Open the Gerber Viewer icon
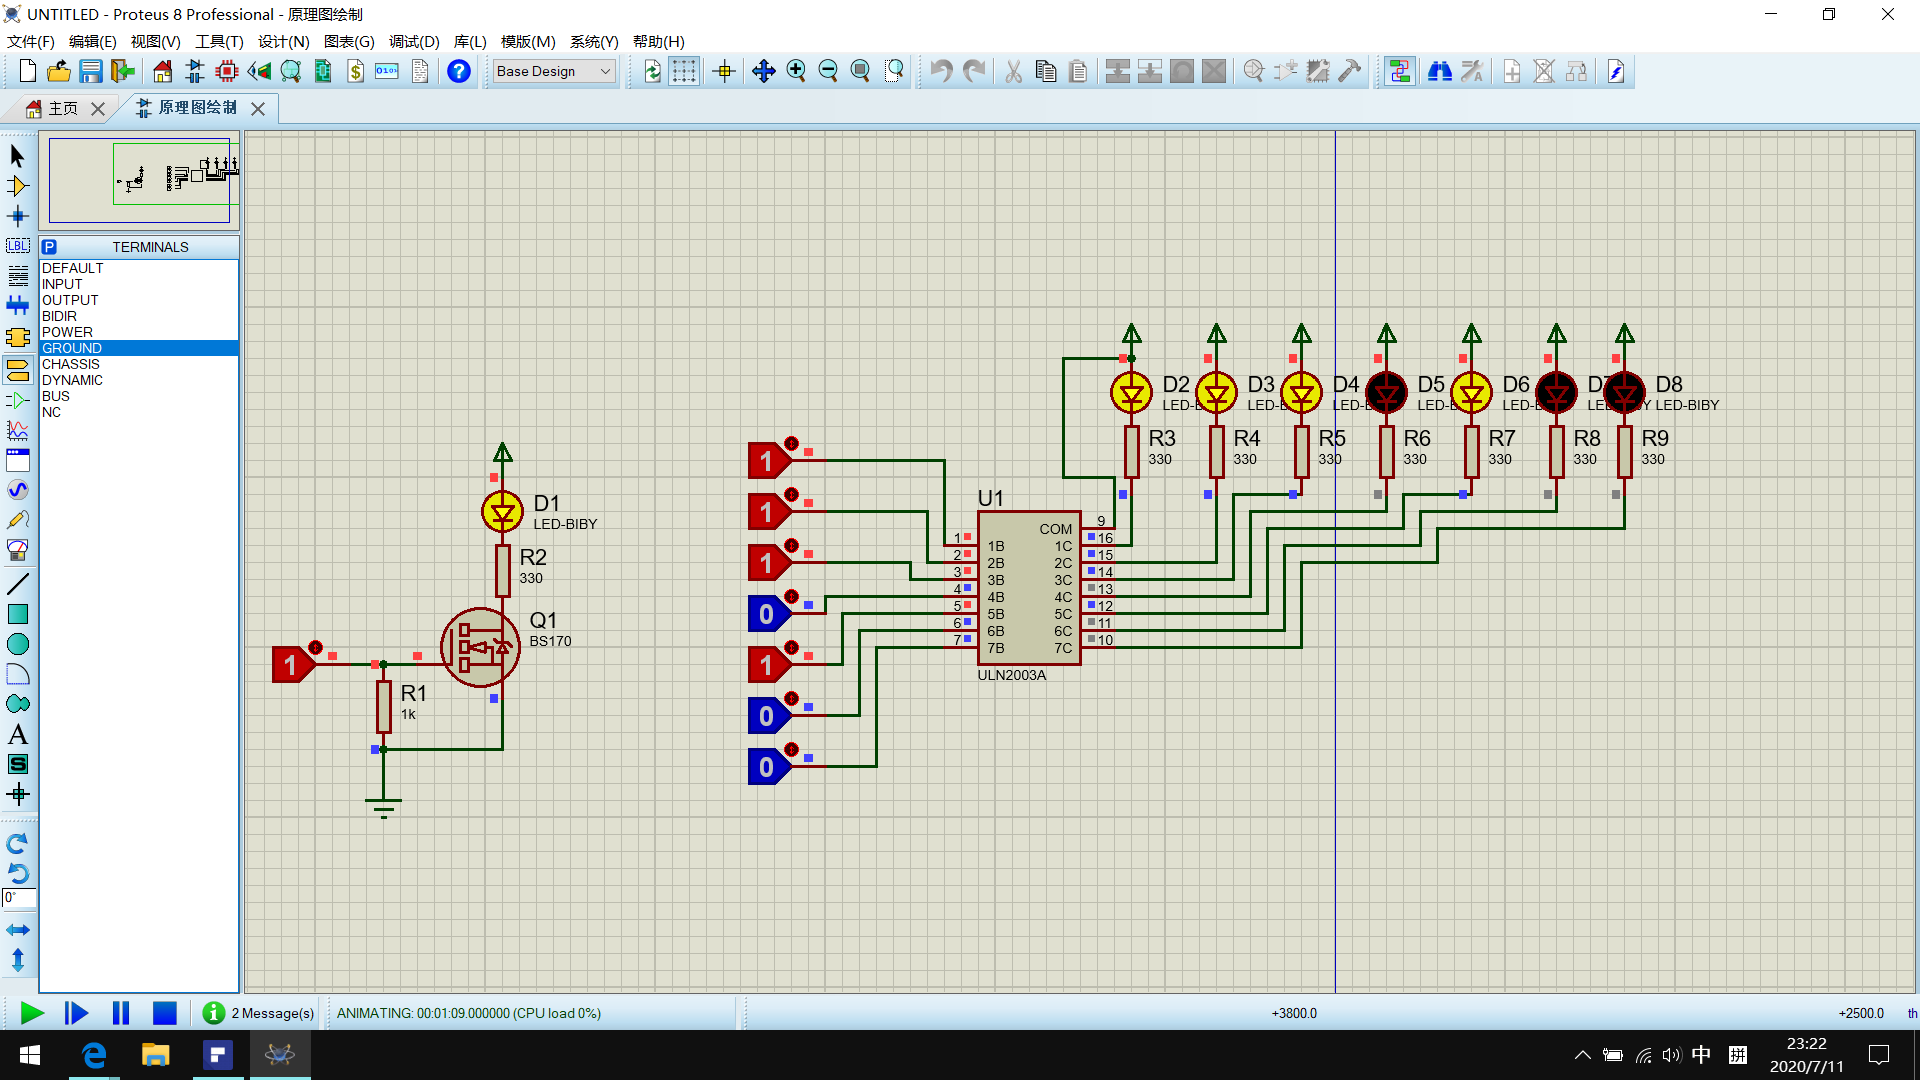1920x1080 pixels. pos(291,71)
